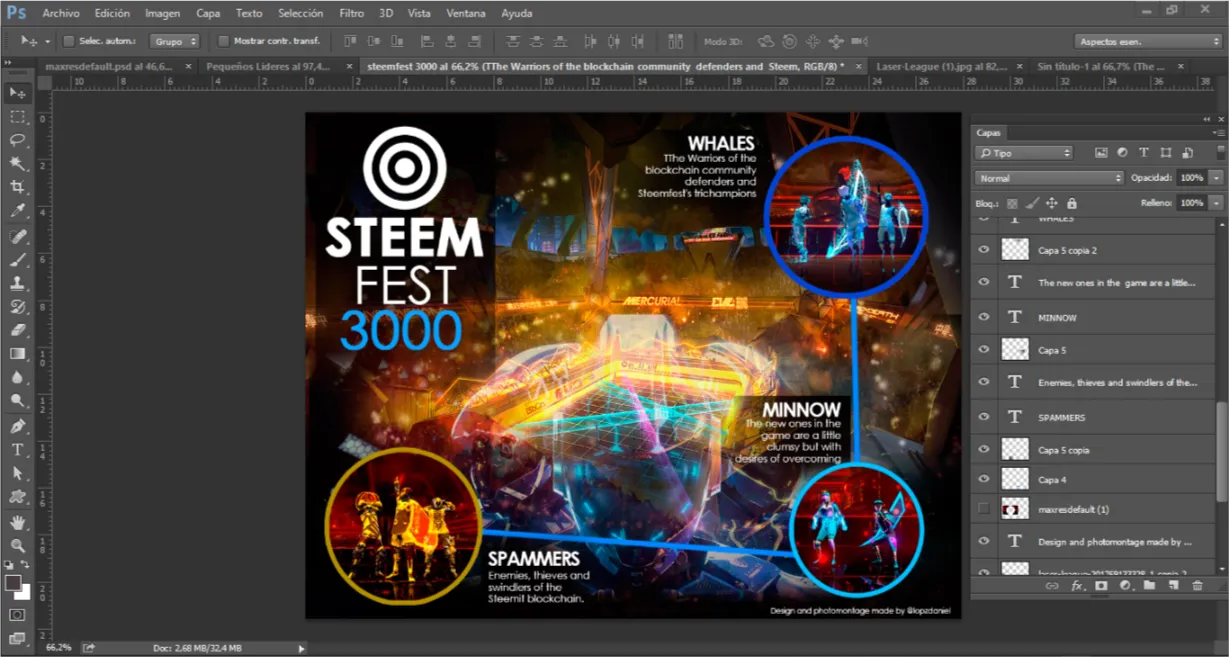1229x657 pixels.
Task: Select the History Brush tool
Action: tap(17, 307)
